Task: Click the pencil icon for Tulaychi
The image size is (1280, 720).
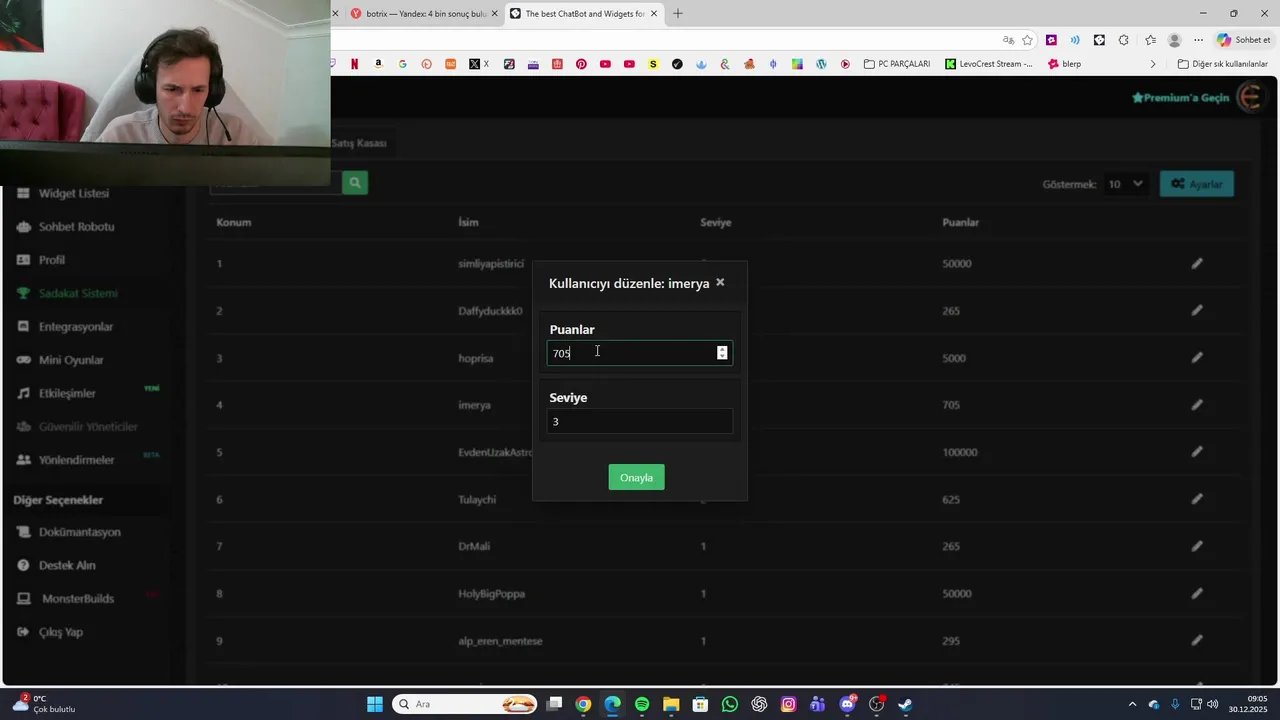Action: pos(1197,499)
